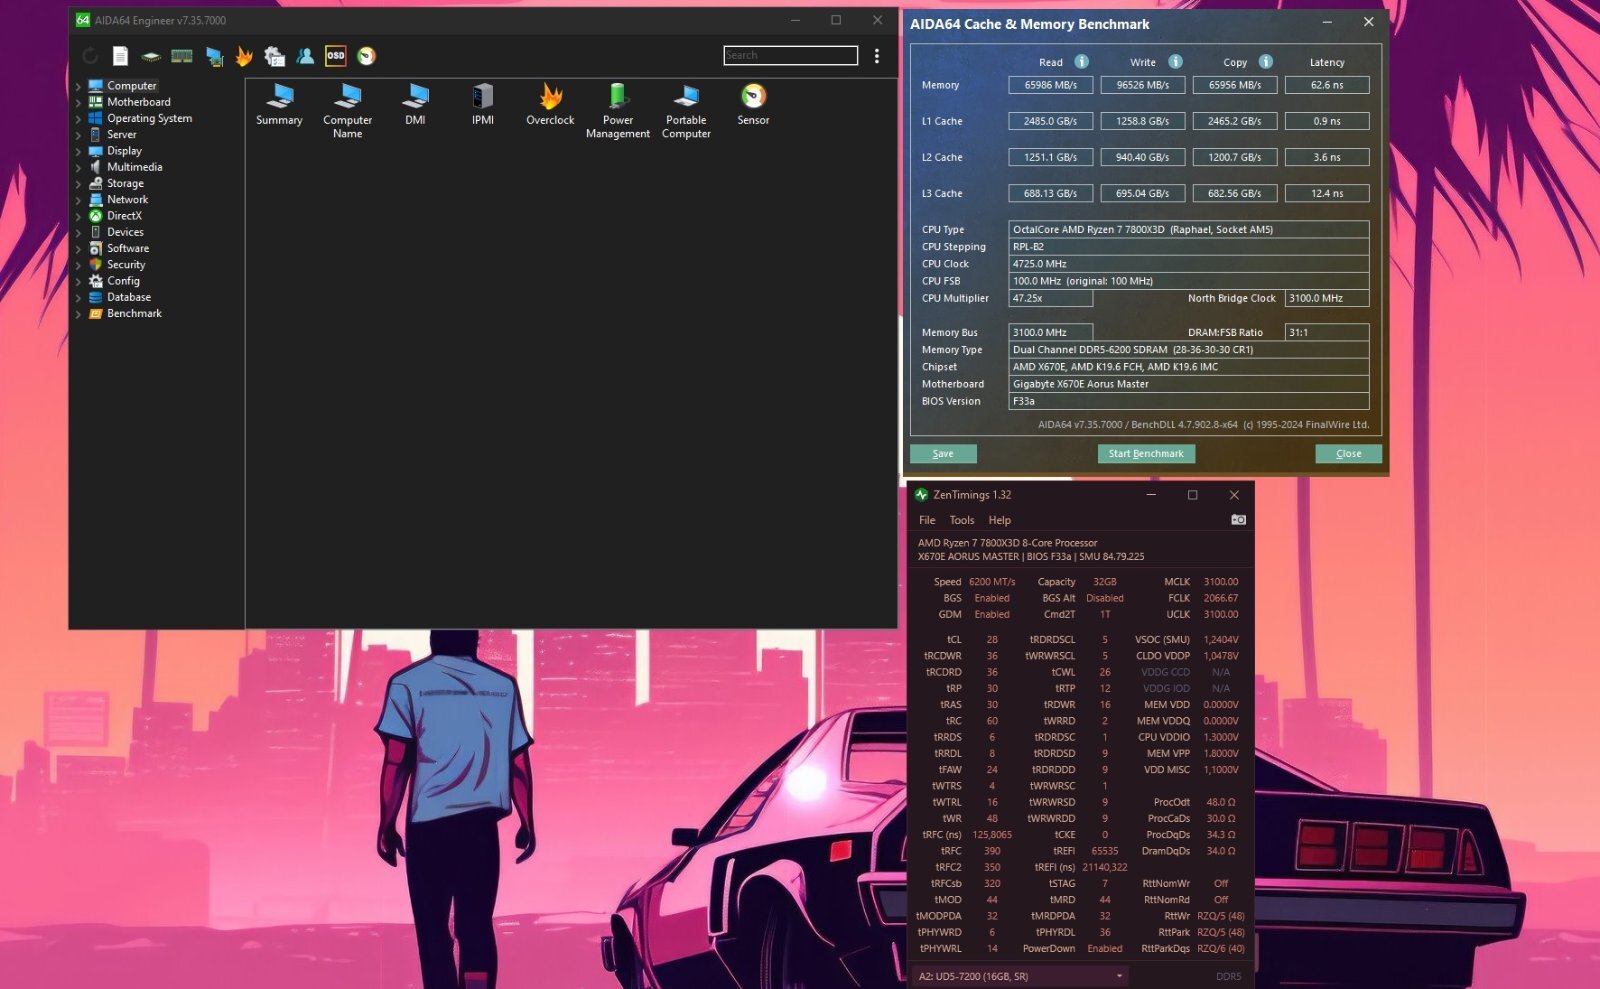Select Database in the AIDA64 tree
This screenshot has width=1600, height=989.
[x=129, y=297]
